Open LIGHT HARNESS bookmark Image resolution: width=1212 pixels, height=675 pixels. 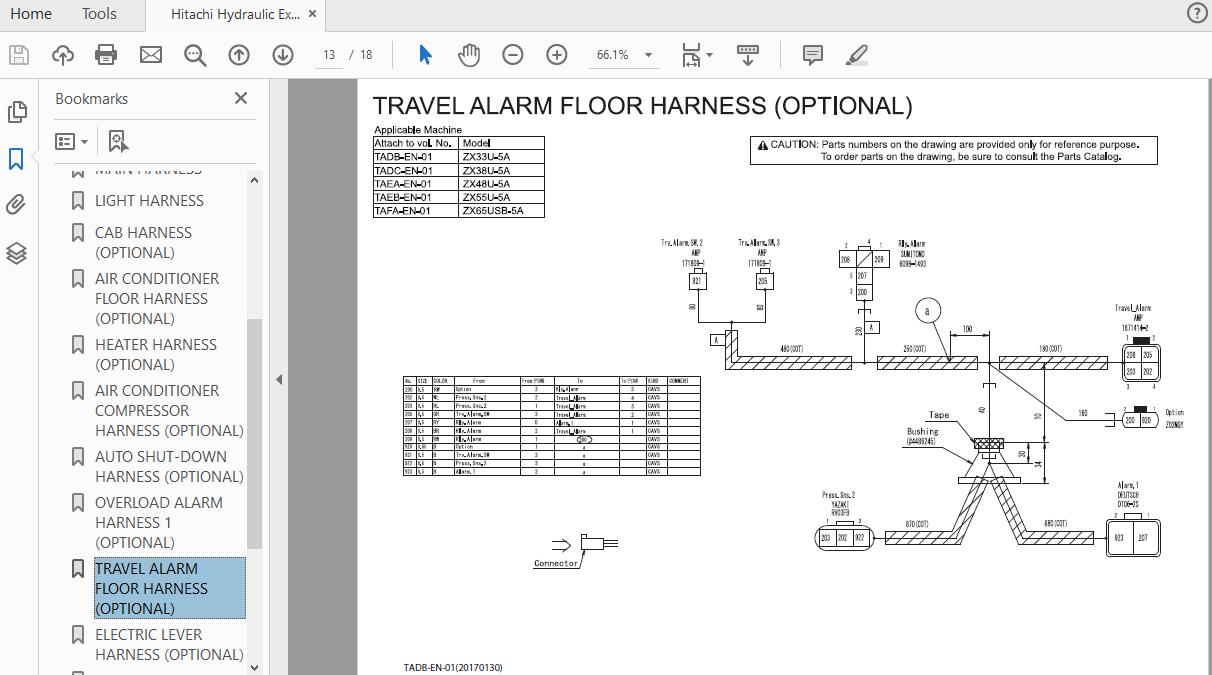coord(149,201)
